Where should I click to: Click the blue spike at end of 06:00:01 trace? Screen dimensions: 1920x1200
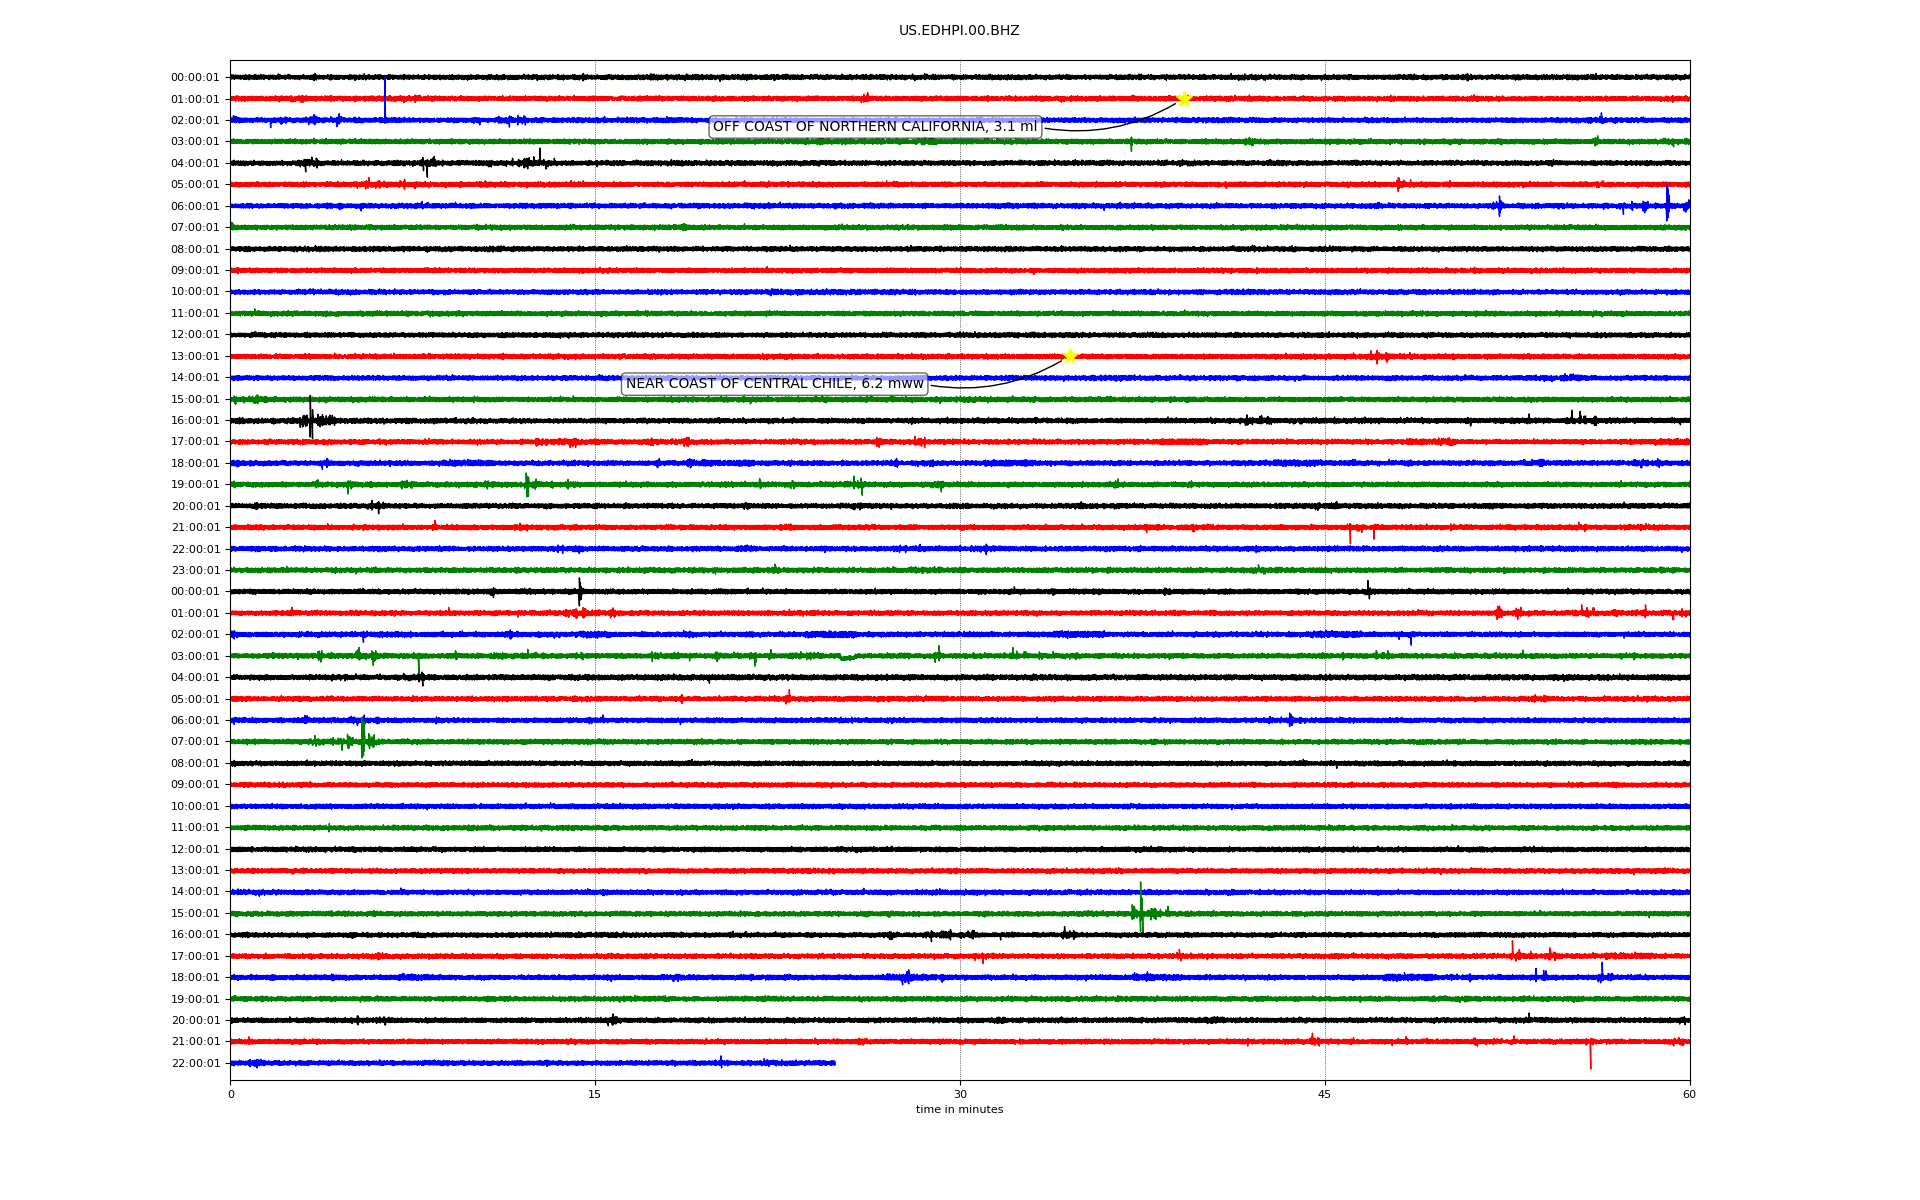pyautogui.click(x=1667, y=203)
